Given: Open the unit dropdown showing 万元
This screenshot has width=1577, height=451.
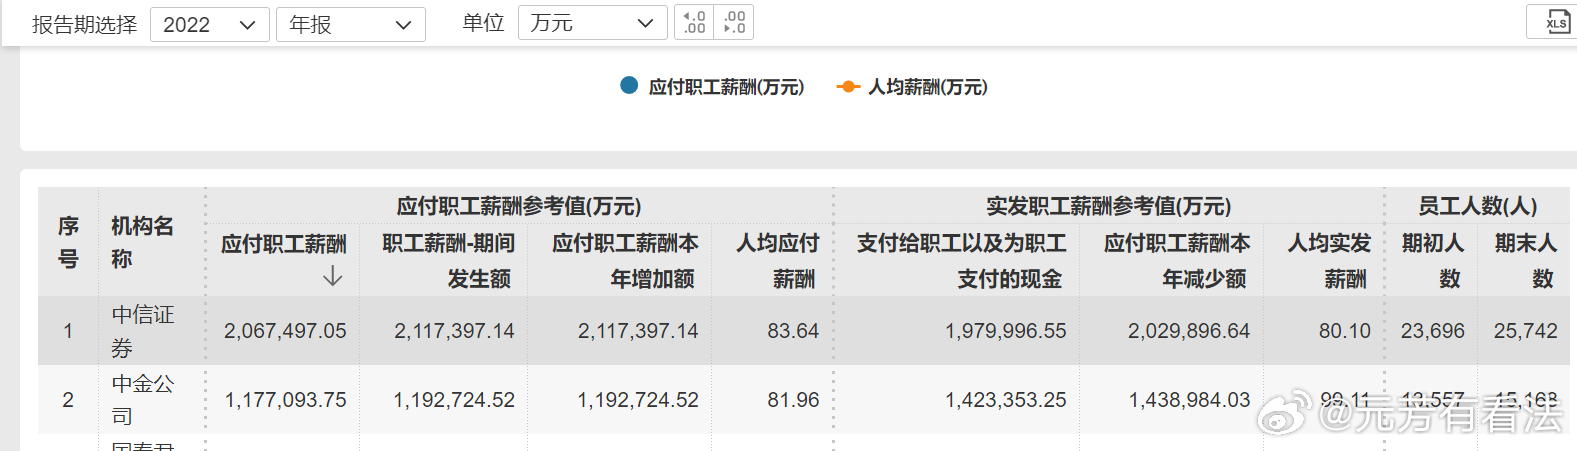Looking at the screenshot, I should 592,22.
